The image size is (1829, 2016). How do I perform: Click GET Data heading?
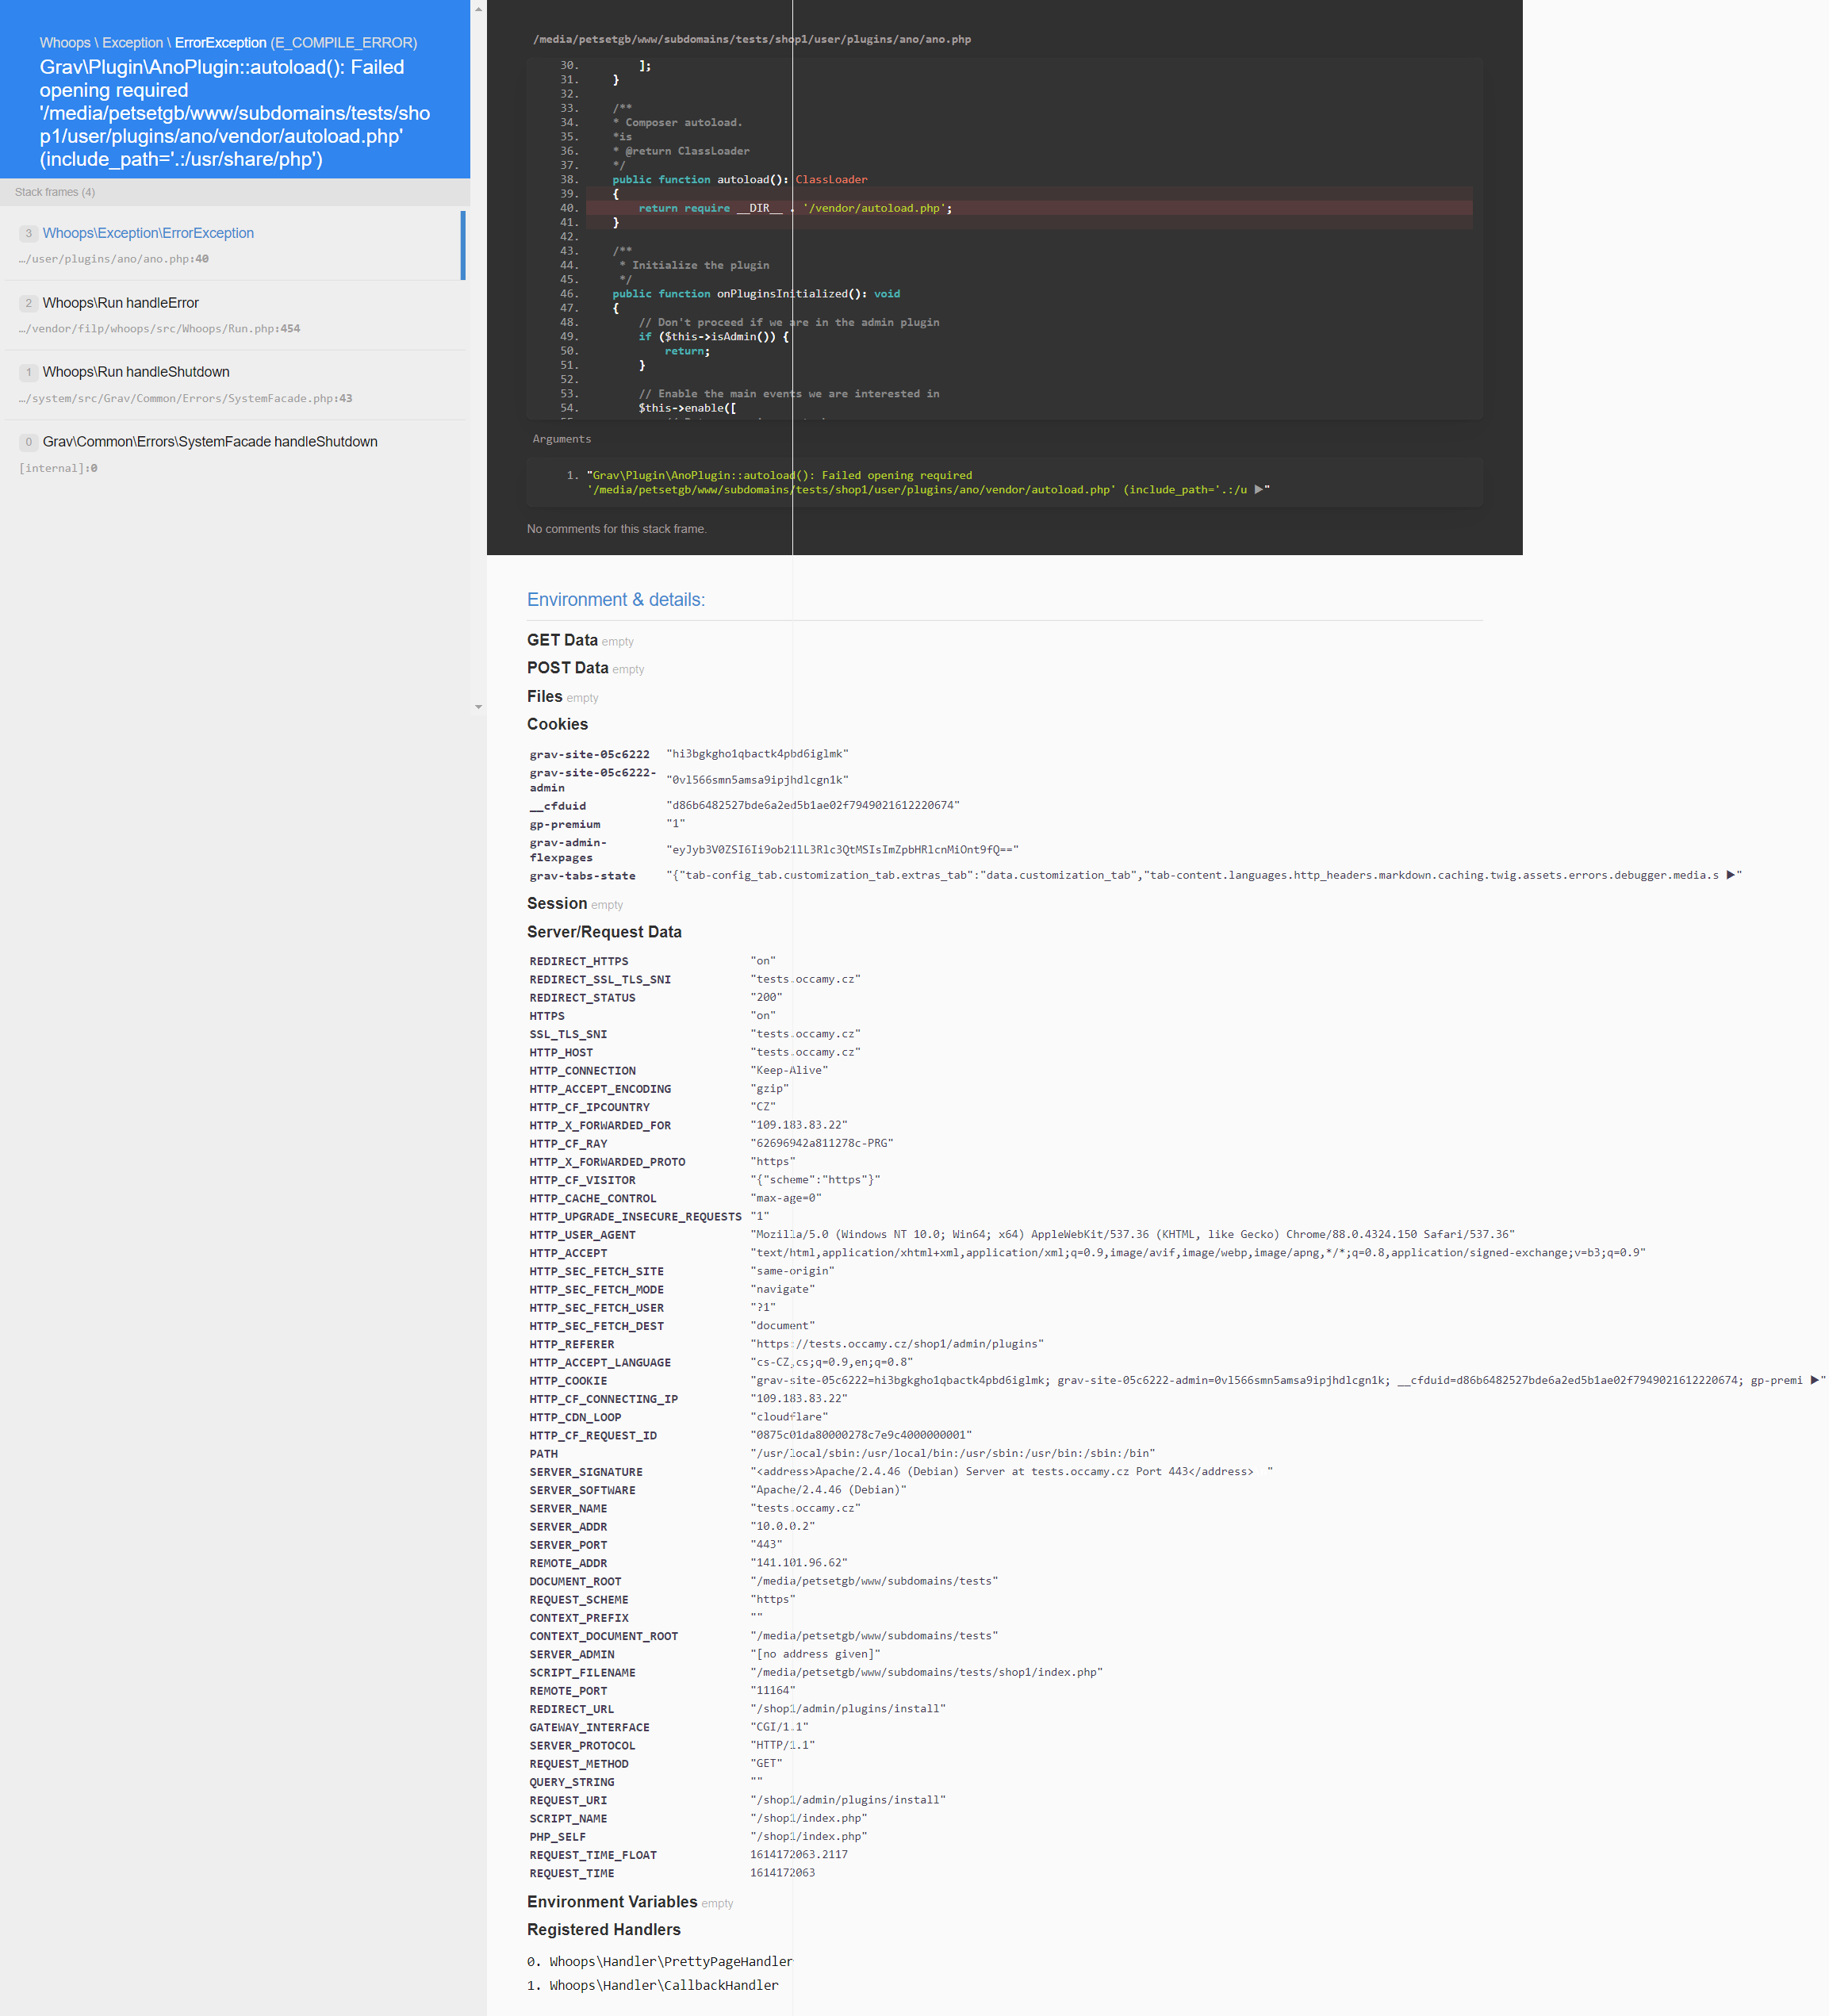(x=562, y=640)
